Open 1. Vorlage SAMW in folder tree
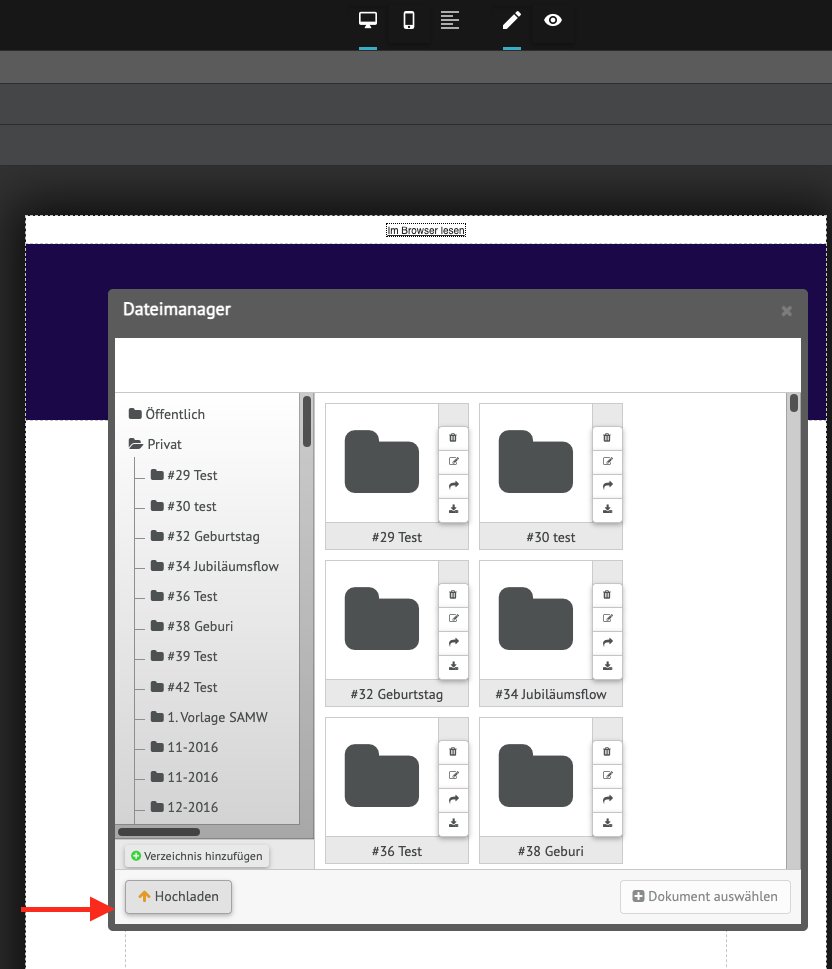The image size is (832, 969). tap(209, 717)
